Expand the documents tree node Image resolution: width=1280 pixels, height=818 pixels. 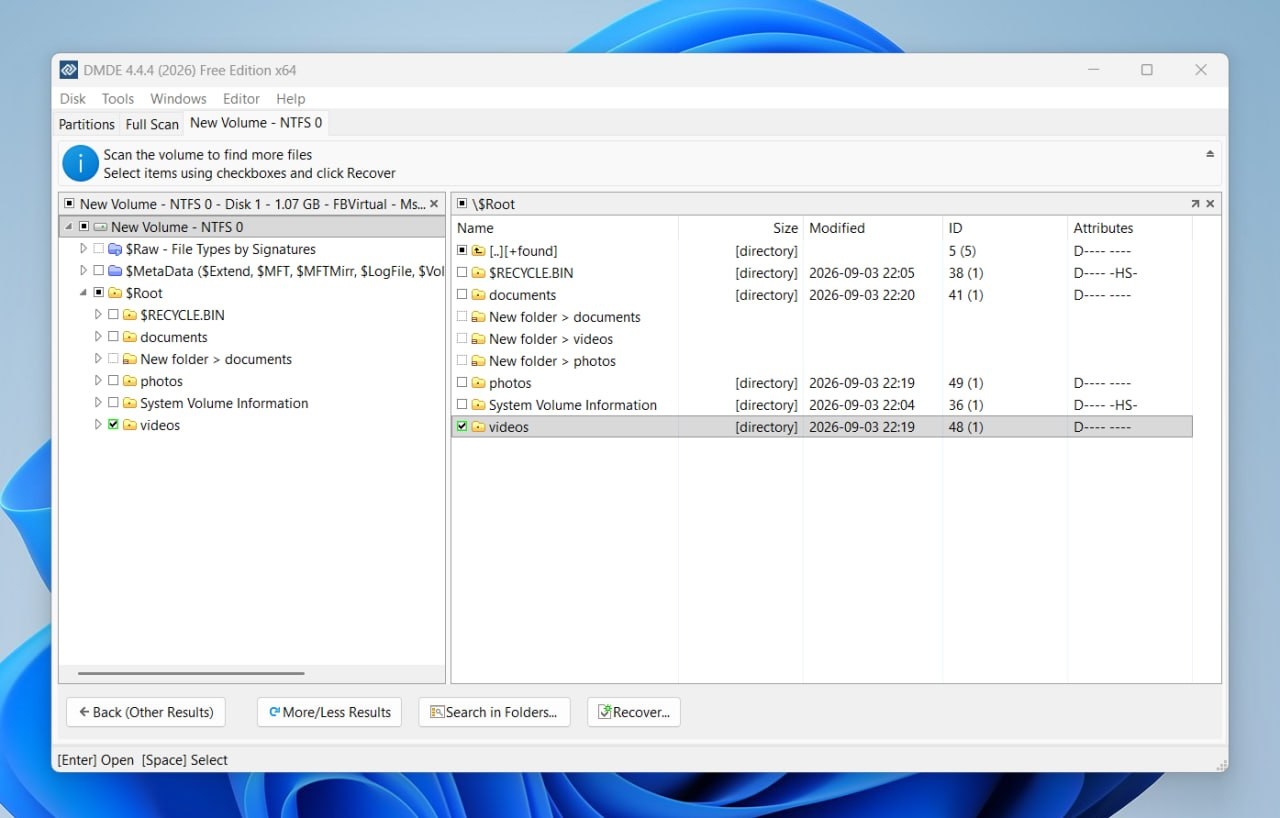(98, 337)
